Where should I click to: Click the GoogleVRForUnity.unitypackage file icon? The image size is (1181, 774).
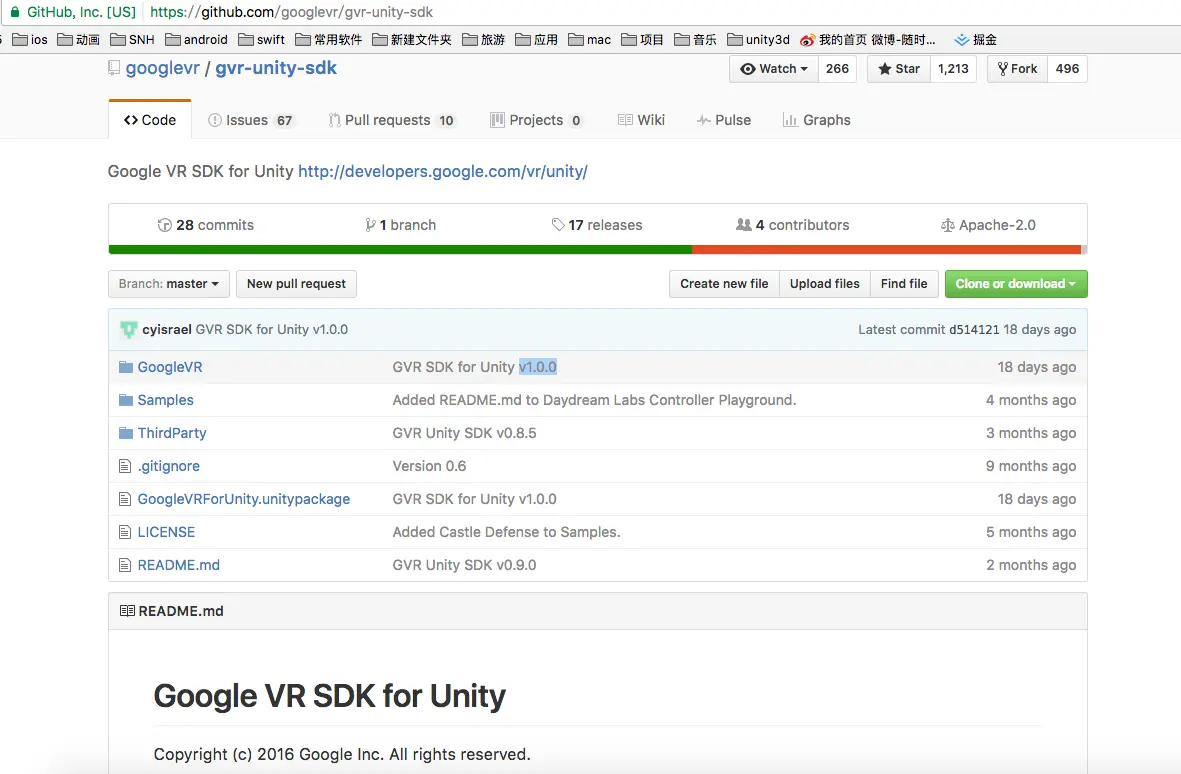coord(125,499)
